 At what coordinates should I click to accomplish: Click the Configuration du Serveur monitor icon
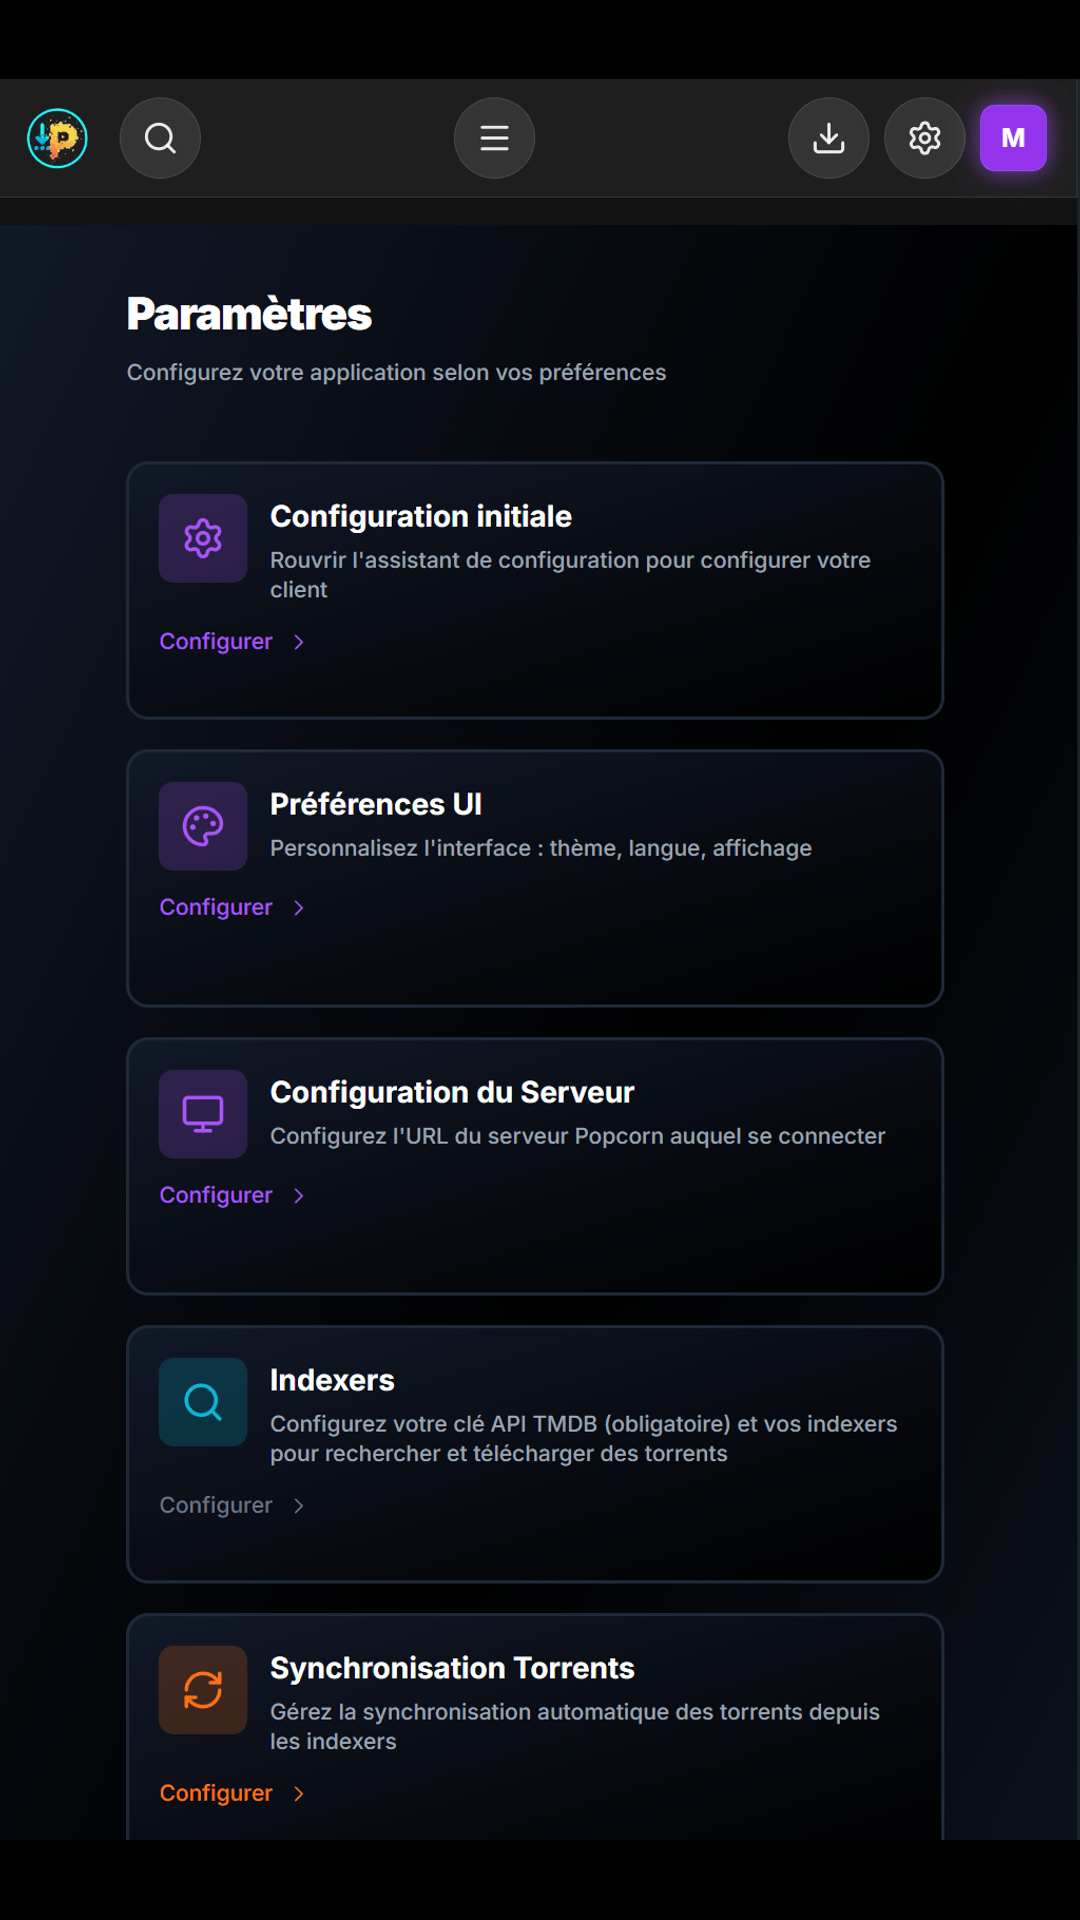(x=203, y=1114)
